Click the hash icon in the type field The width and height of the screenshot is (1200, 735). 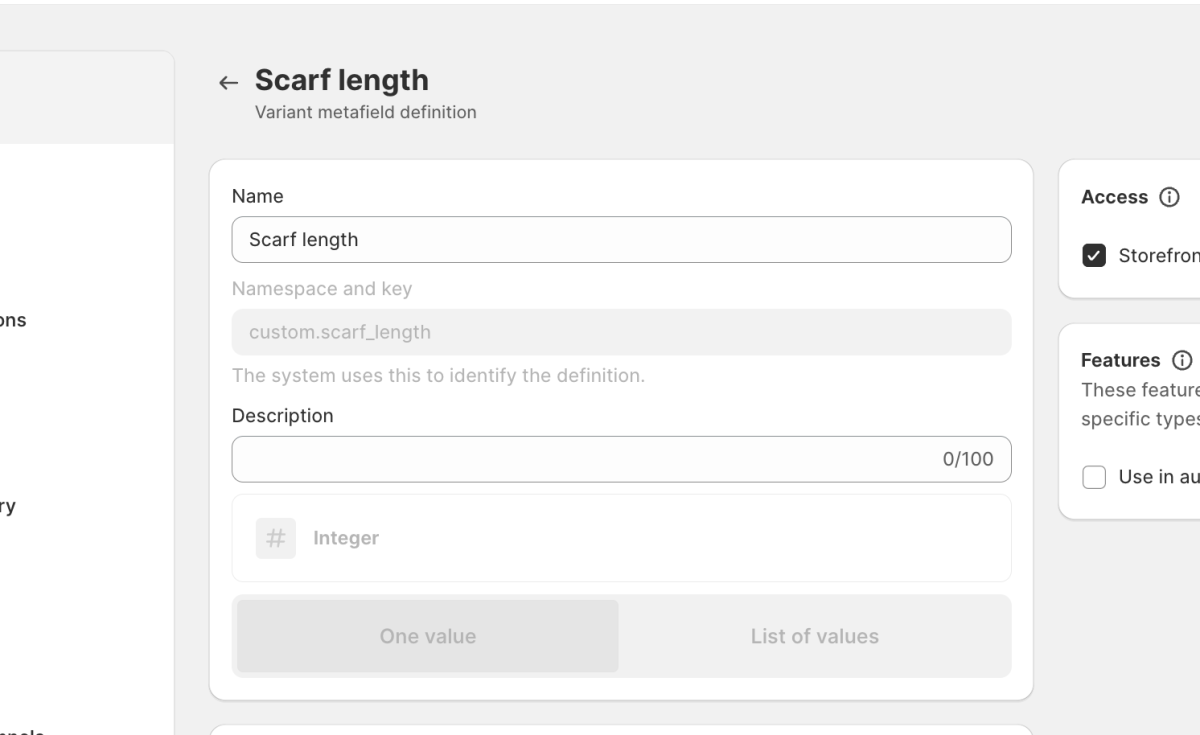[x=276, y=538]
